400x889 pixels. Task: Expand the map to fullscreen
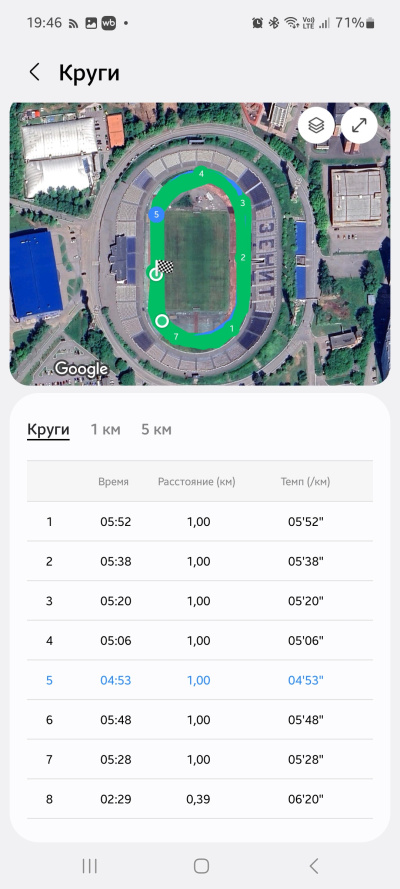pyautogui.click(x=359, y=125)
